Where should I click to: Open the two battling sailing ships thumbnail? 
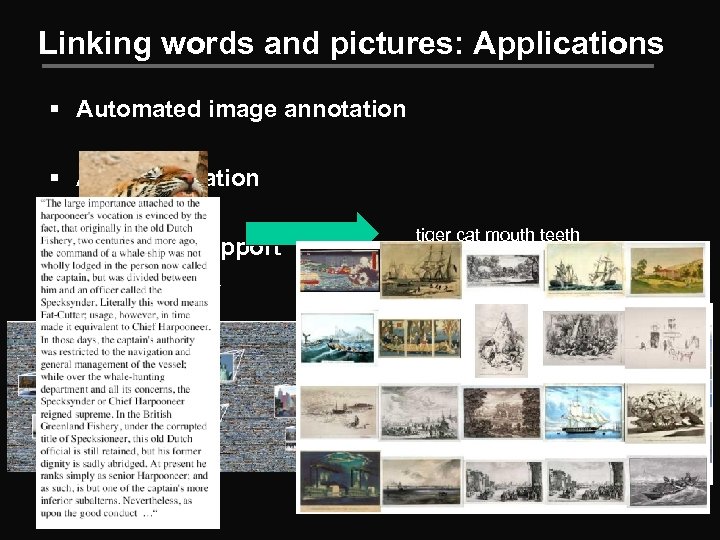pyautogui.click(x=585, y=270)
